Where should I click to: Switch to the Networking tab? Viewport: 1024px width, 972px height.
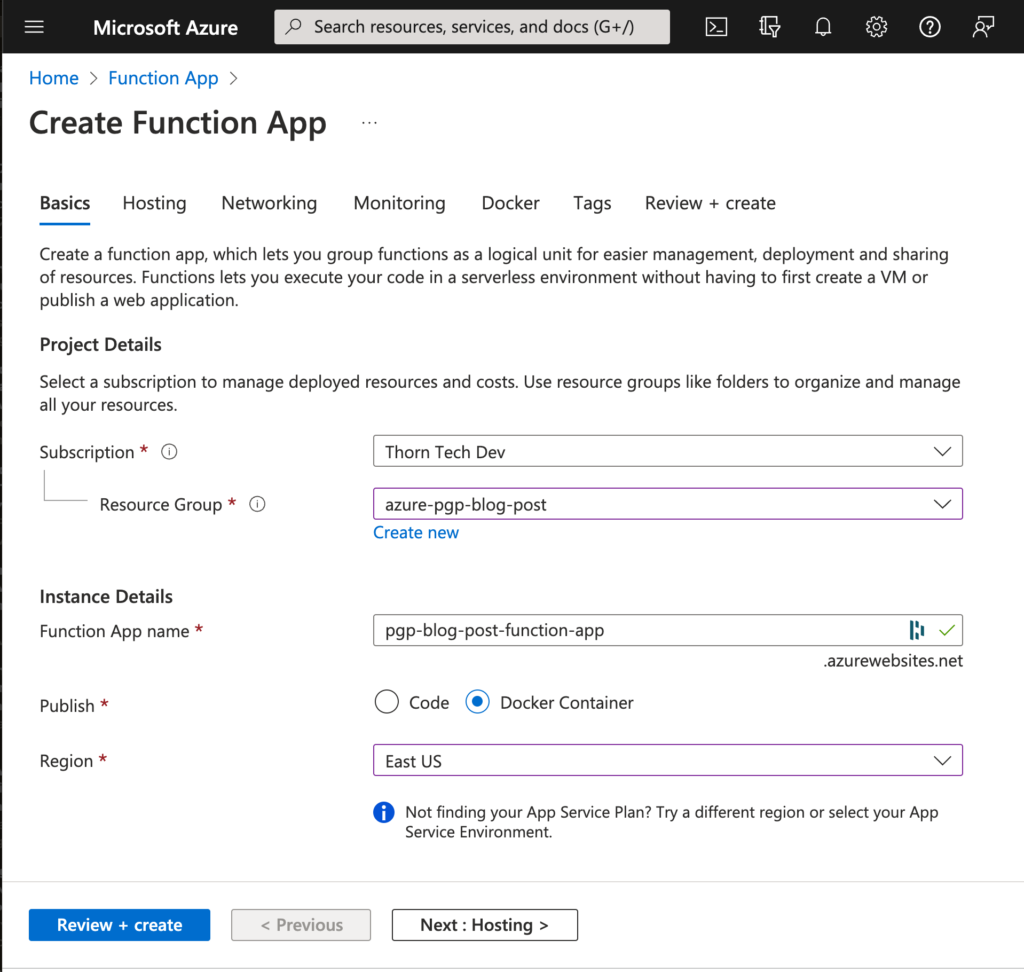point(269,203)
